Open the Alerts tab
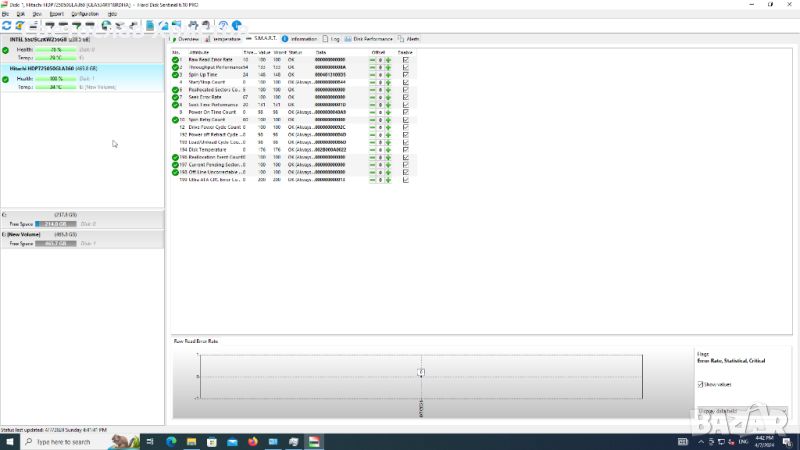The width and height of the screenshot is (800, 450). pos(410,38)
